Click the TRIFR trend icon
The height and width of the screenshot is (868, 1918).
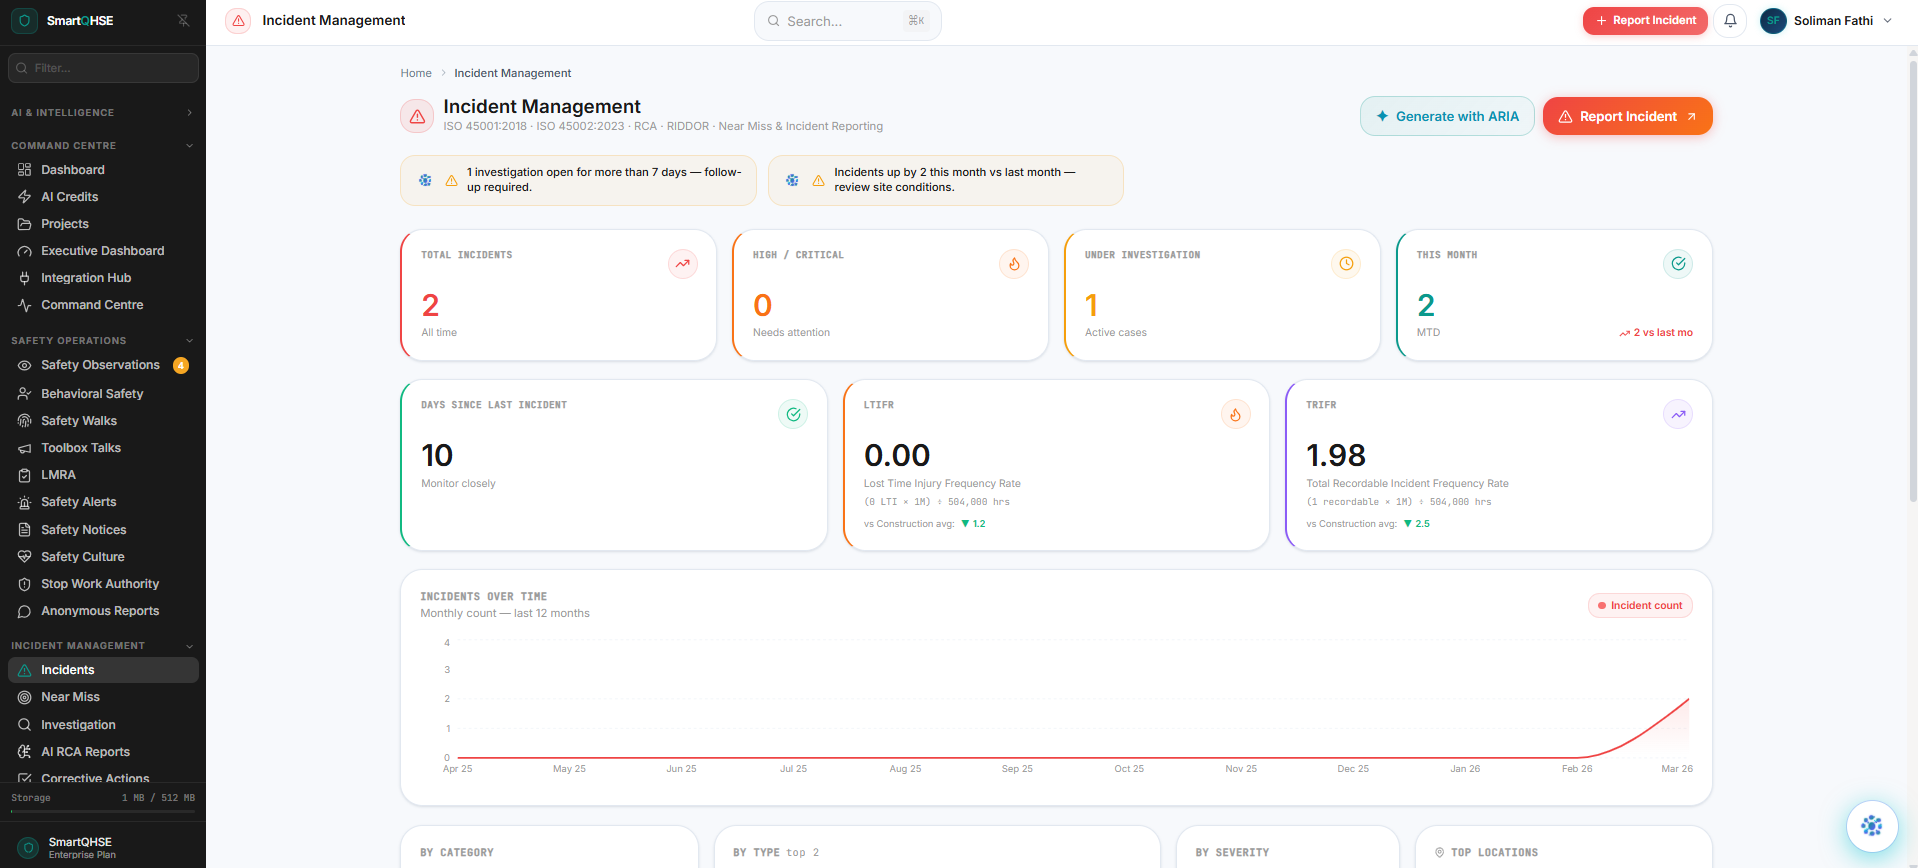tap(1677, 414)
